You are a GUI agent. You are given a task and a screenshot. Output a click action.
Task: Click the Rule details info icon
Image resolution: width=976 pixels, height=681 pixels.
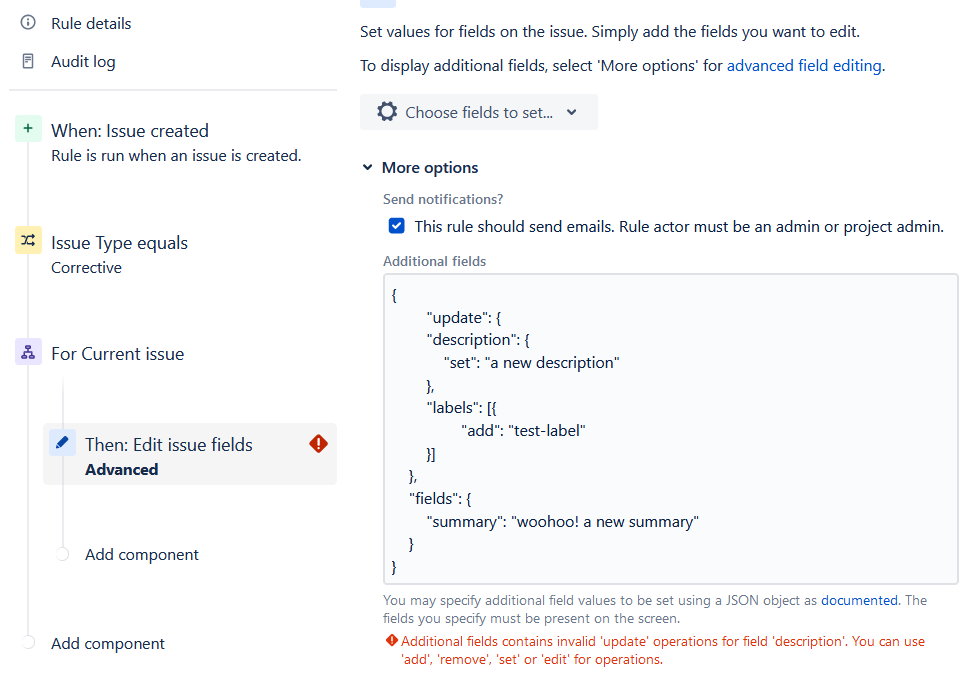coord(28,23)
